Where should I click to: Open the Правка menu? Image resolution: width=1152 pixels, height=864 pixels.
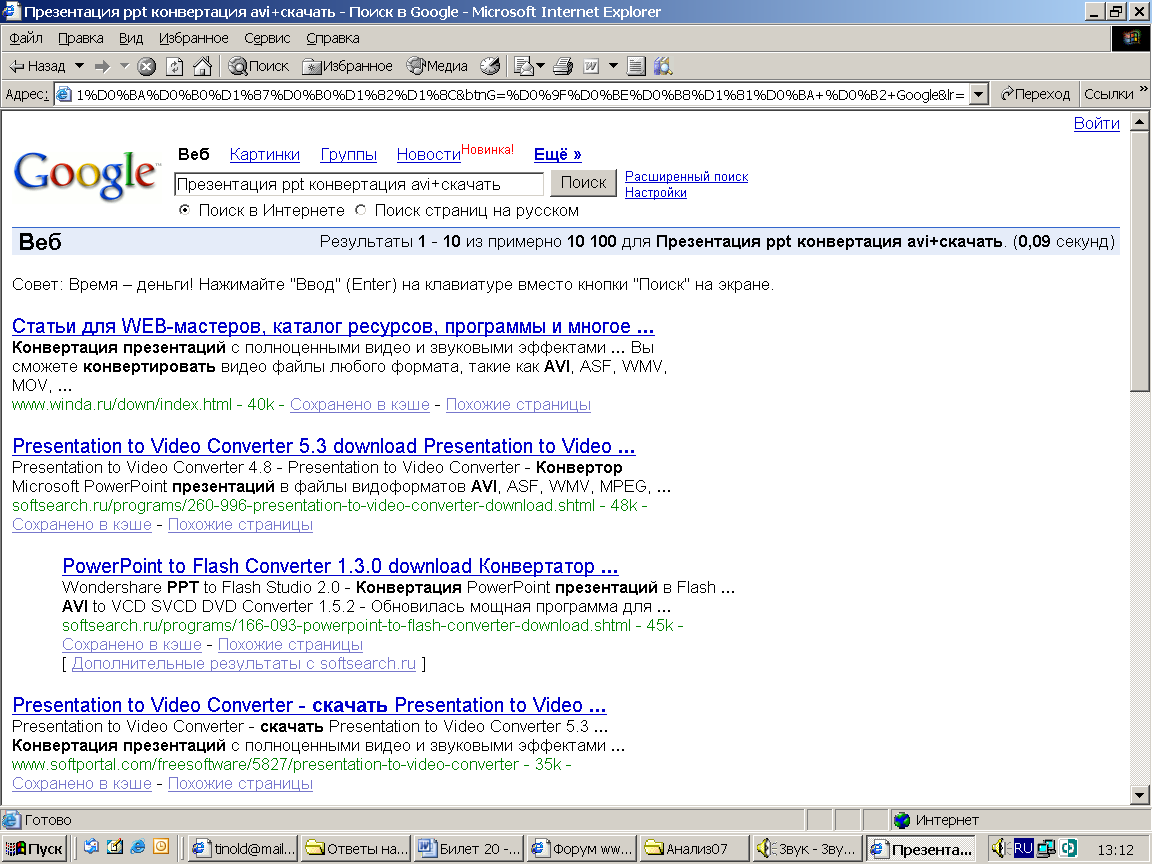click(x=81, y=38)
